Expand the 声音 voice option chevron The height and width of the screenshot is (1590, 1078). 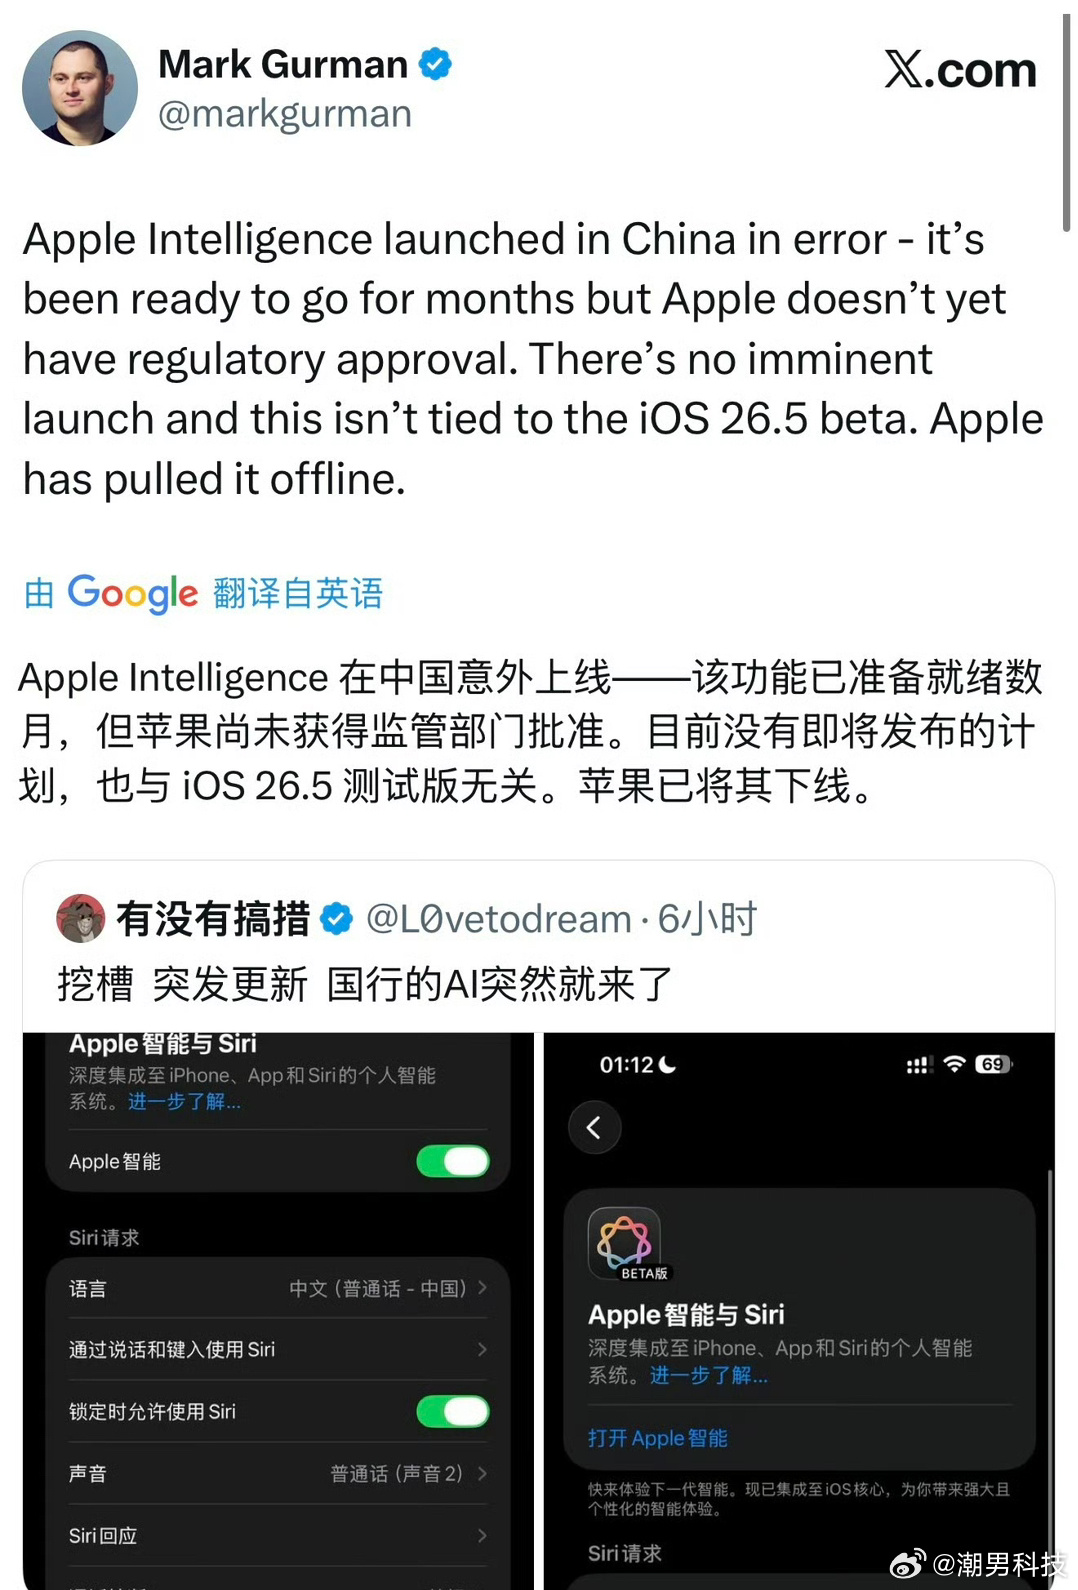(x=482, y=1473)
